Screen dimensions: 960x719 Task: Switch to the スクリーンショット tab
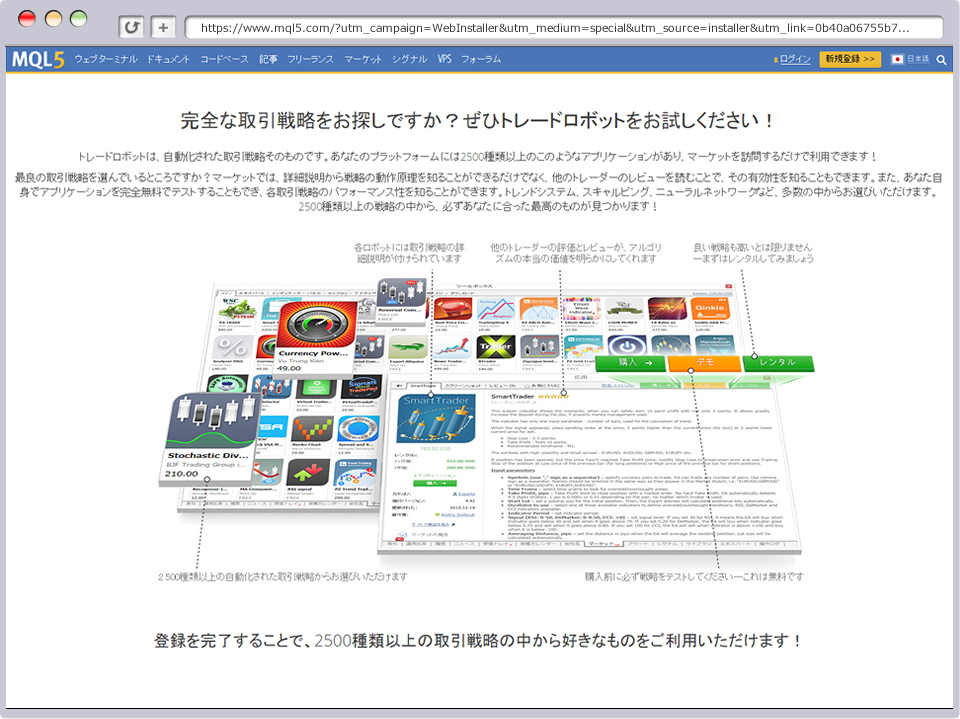461,385
